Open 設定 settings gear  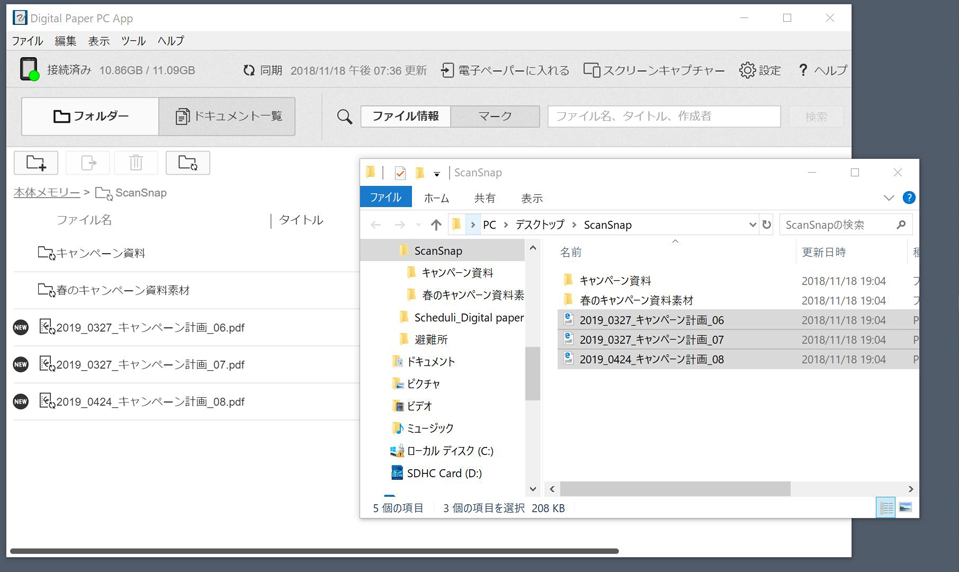760,70
